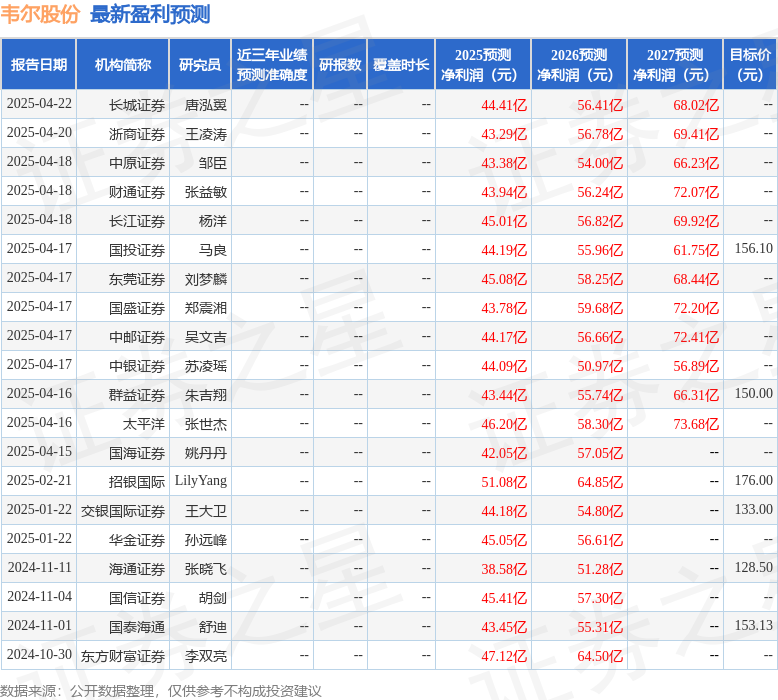Click the 150.00 target price
The height and width of the screenshot is (700, 778).
(x=754, y=393)
